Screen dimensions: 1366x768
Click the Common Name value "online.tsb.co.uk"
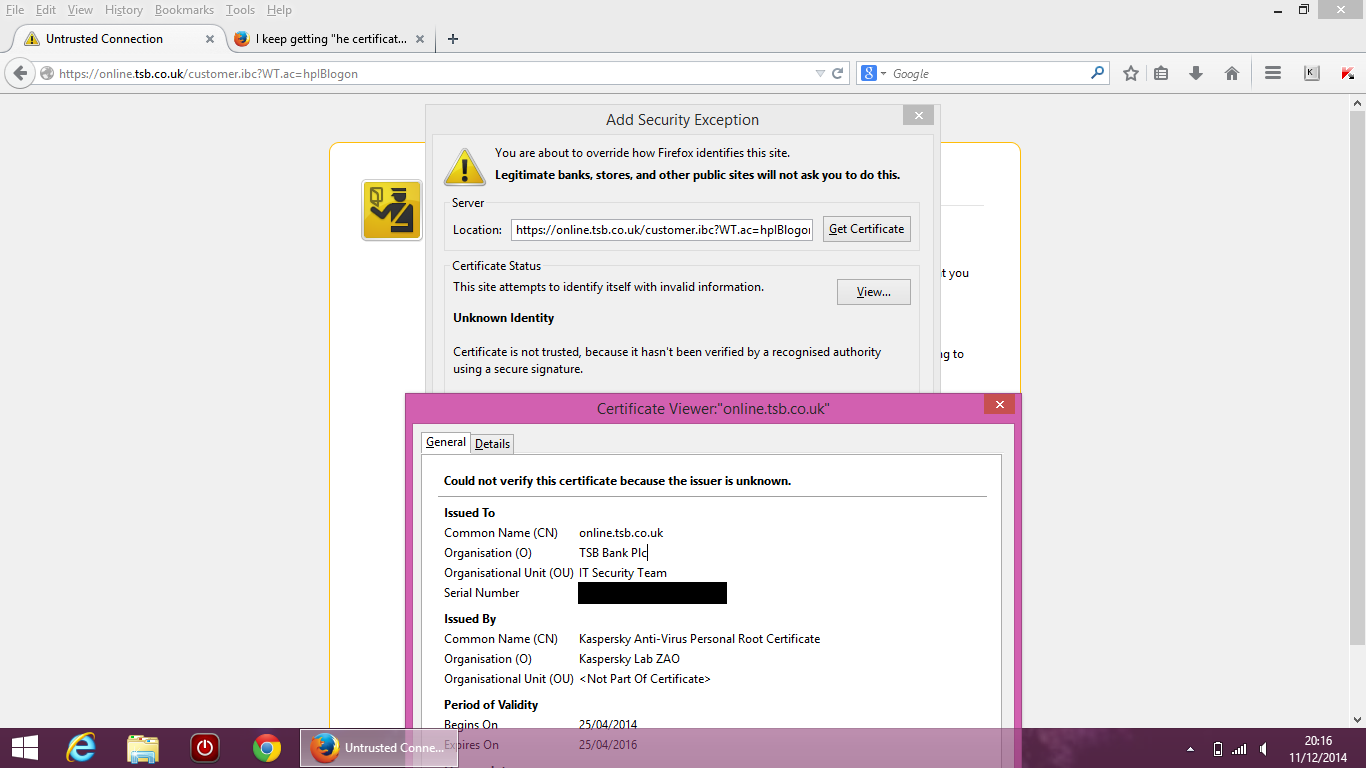pos(621,533)
